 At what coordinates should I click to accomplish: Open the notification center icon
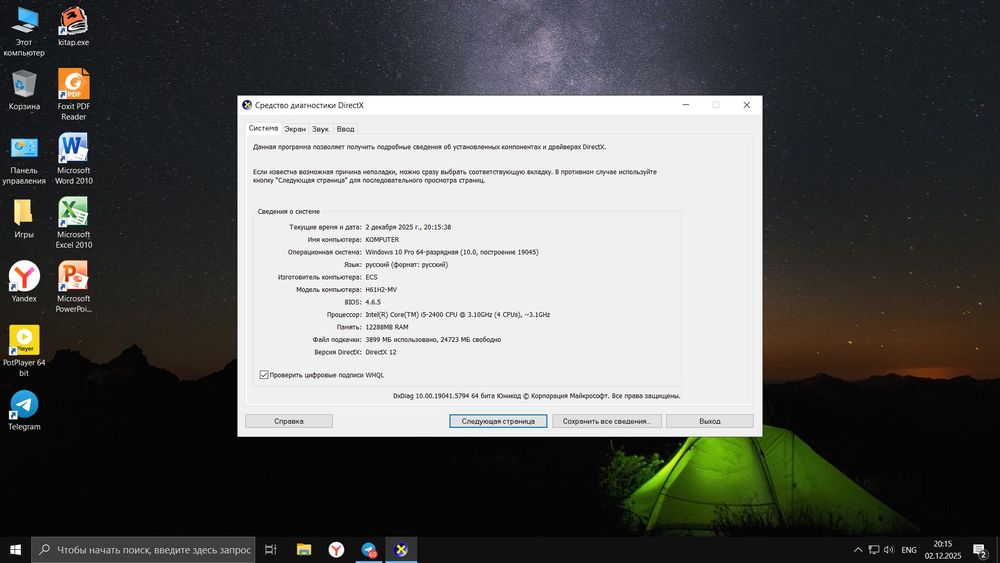(980, 550)
